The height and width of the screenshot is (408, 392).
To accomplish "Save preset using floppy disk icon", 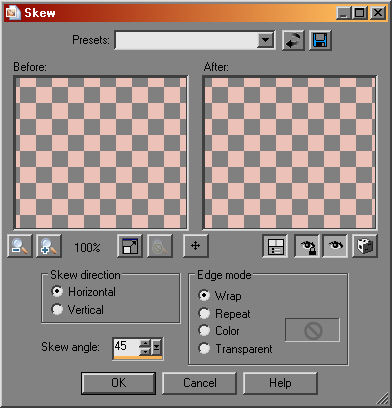I will click(x=320, y=41).
